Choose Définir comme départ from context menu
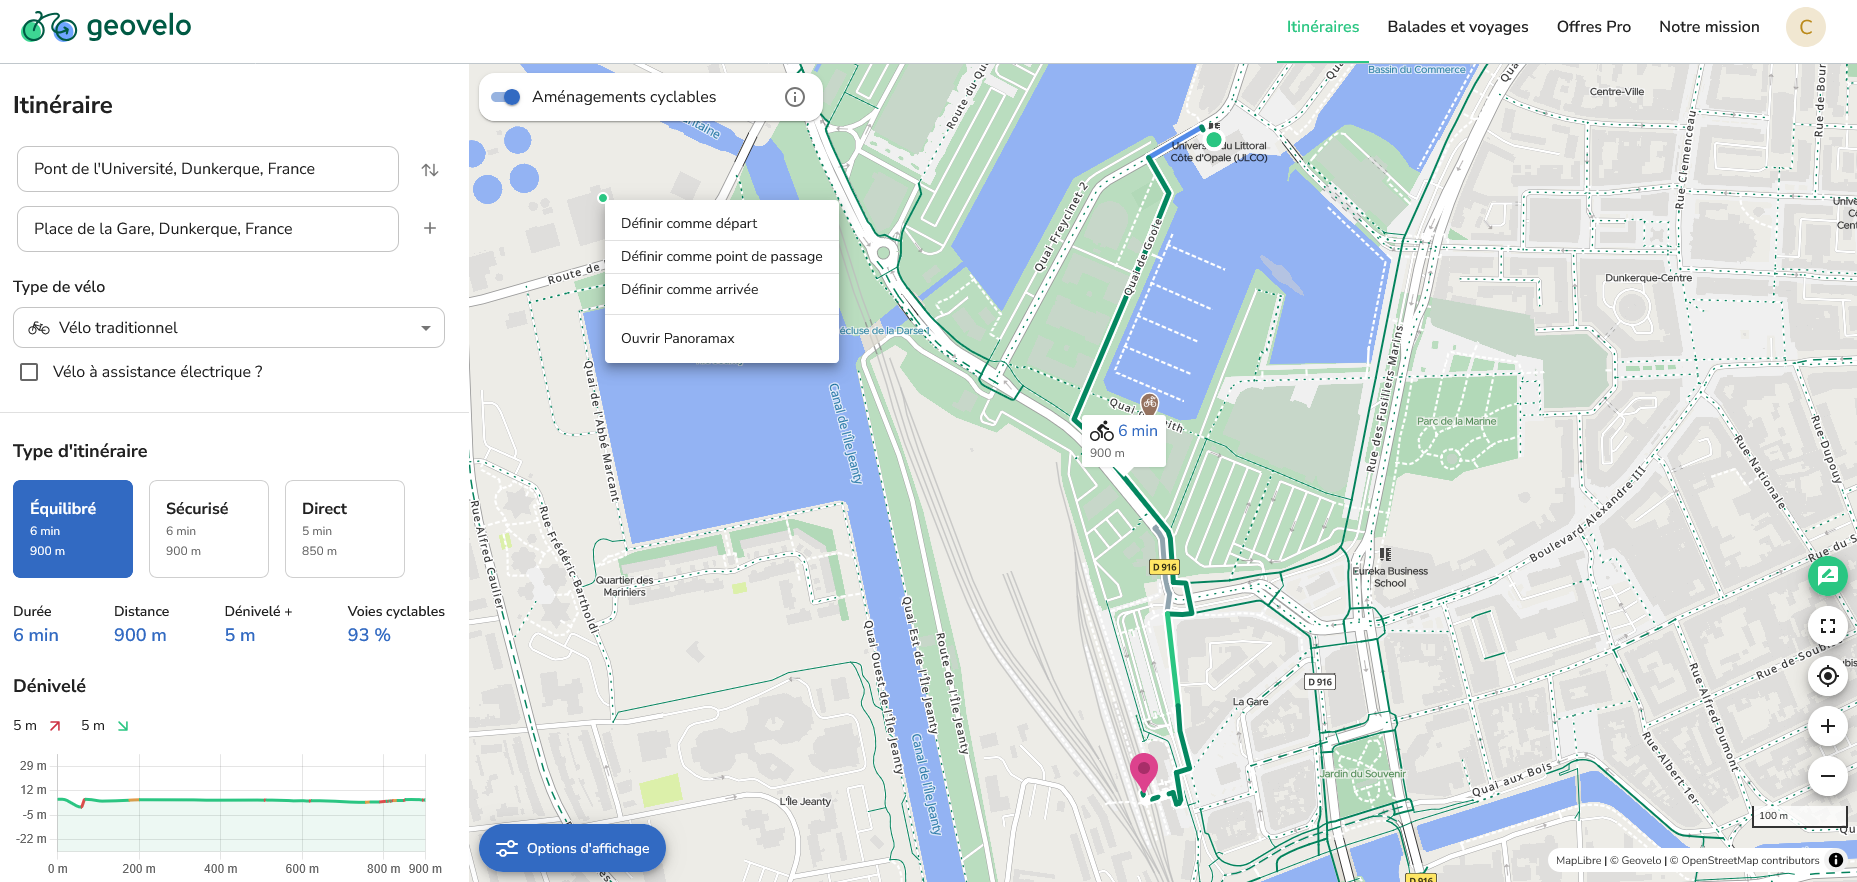 click(x=689, y=223)
